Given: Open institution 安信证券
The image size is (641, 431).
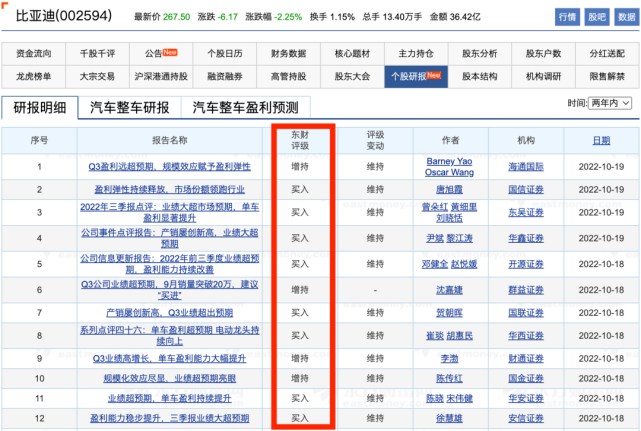Looking at the screenshot, I should (x=526, y=418).
